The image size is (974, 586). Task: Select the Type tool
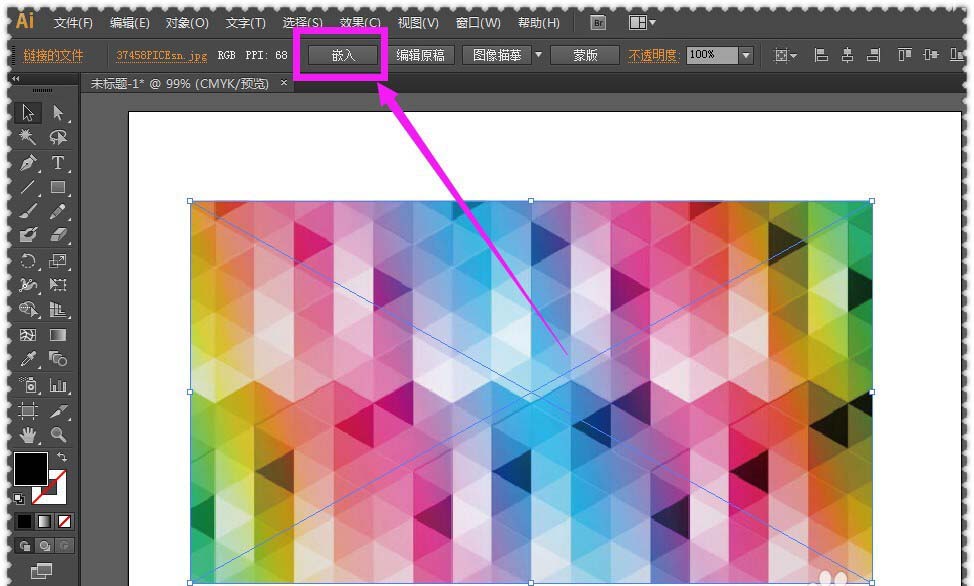[58, 162]
